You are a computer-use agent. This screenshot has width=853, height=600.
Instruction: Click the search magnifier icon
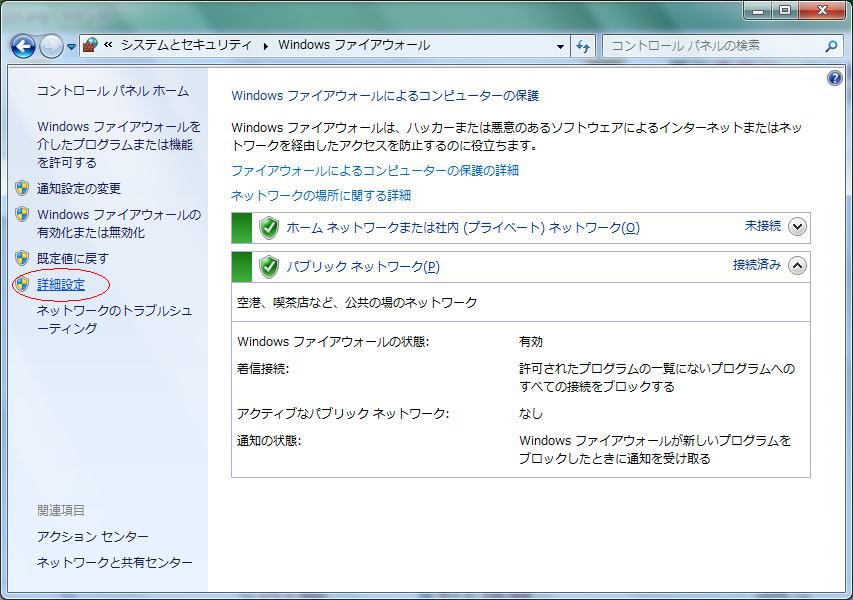tap(830, 46)
